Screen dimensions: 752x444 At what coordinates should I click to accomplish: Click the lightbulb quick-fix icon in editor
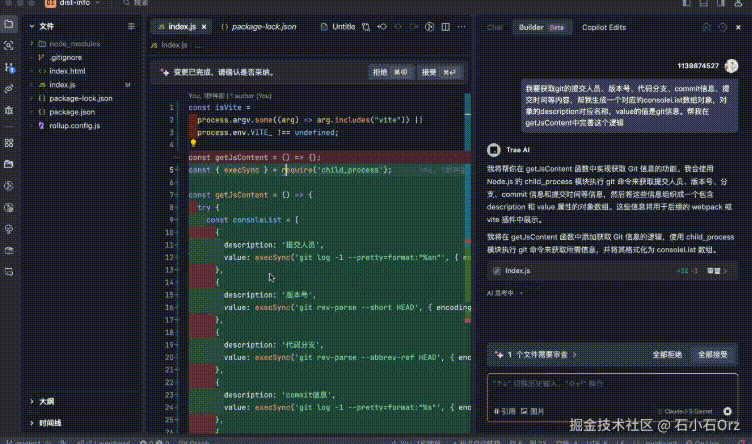pyautogui.click(x=193, y=143)
